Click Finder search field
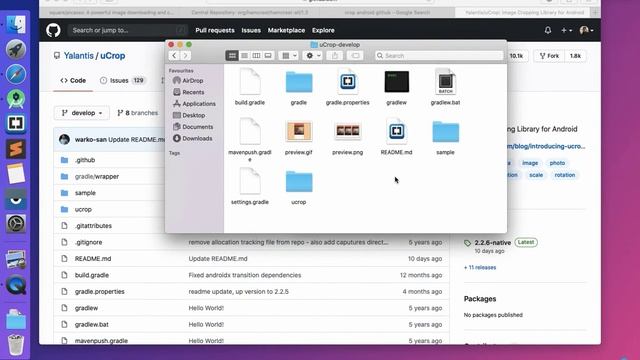The image size is (640, 360). 439,56
